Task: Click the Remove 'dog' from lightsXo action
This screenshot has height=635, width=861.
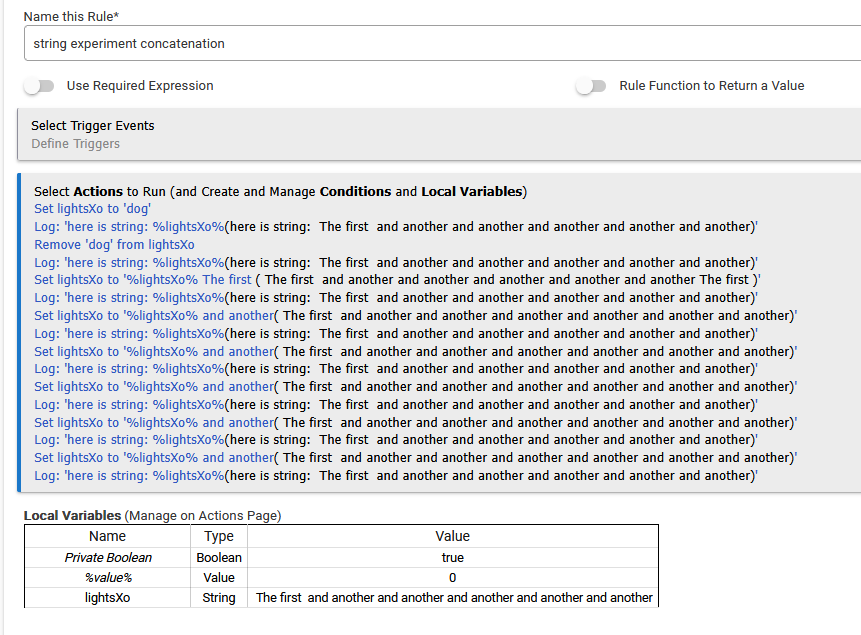Action: (x=114, y=244)
